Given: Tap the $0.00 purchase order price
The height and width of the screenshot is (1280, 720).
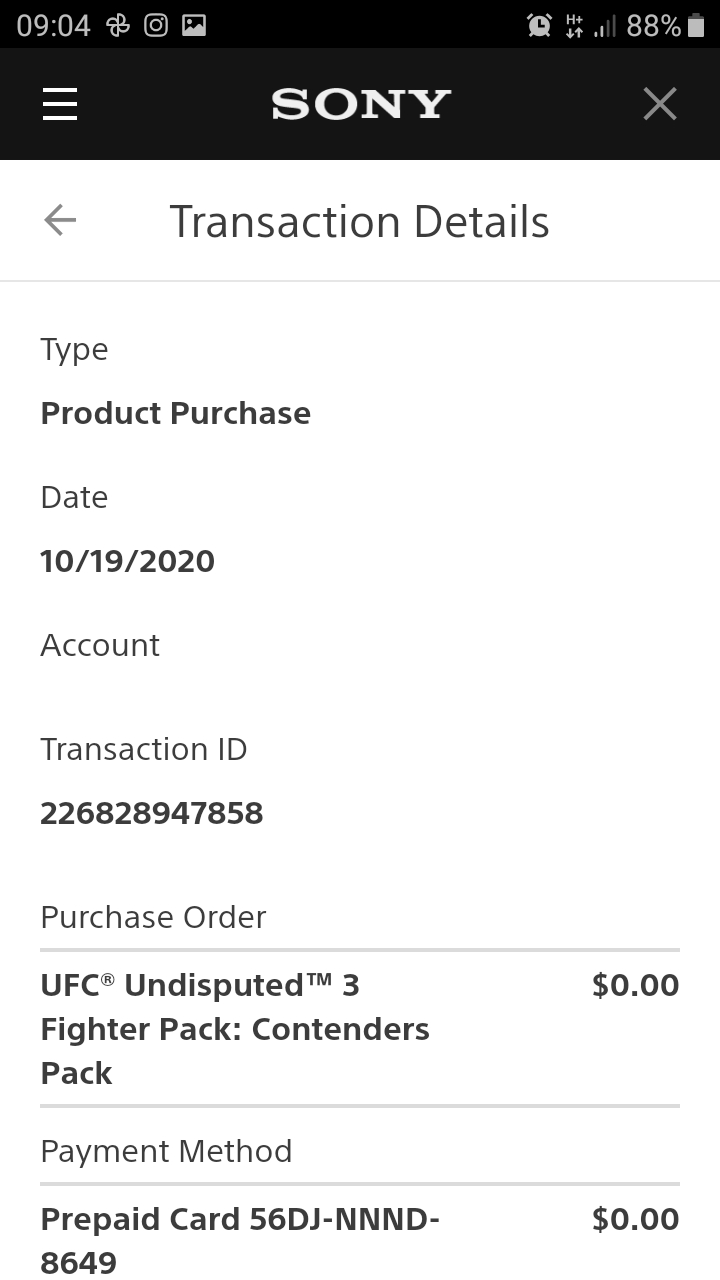Looking at the screenshot, I should coord(636,985).
